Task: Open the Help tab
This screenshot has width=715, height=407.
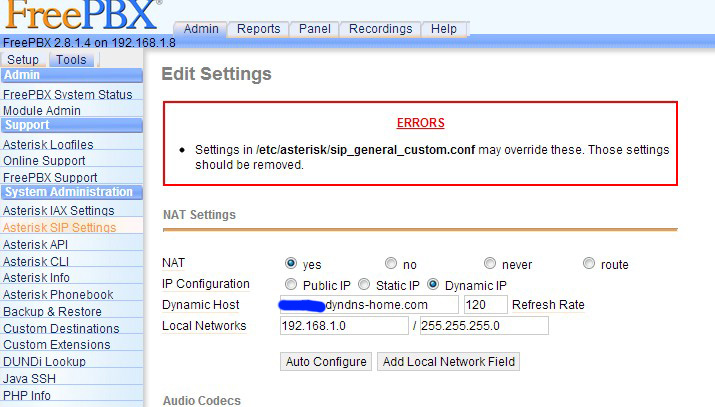Action: [x=443, y=29]
